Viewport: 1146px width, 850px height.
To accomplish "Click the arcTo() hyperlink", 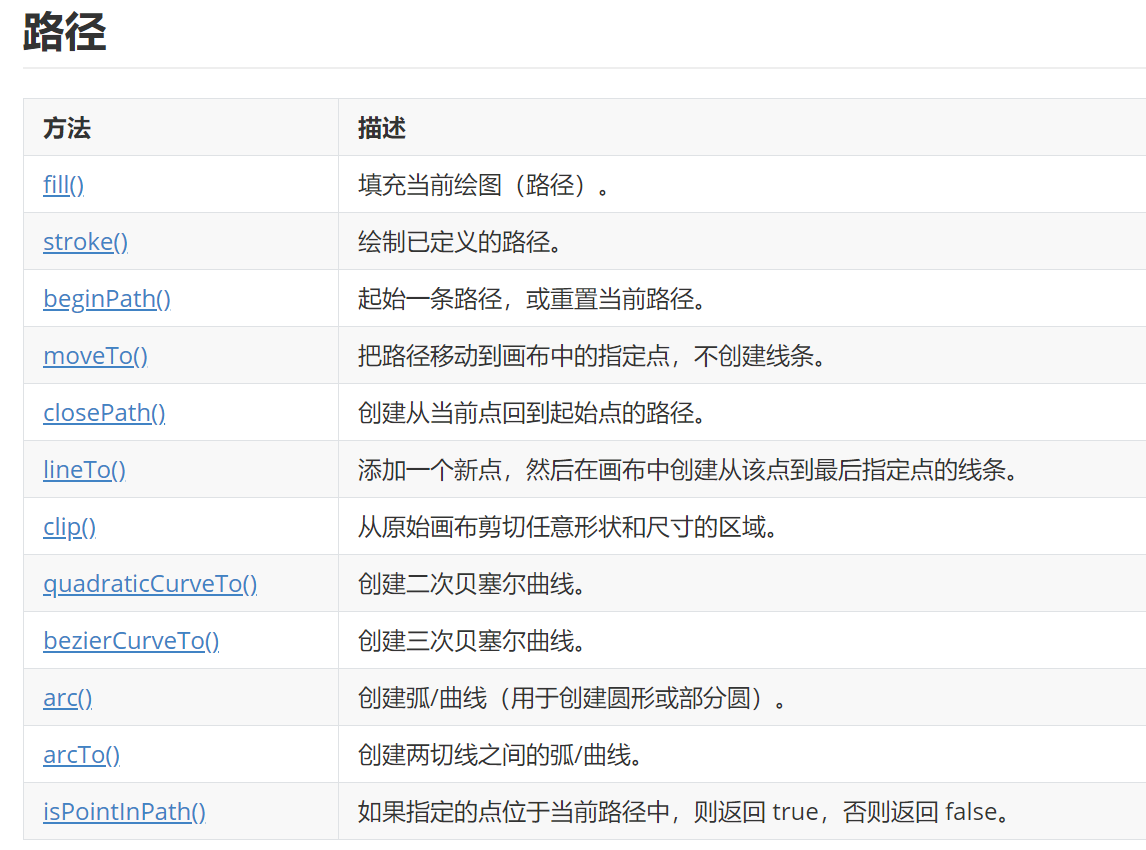I will (80, 754).
